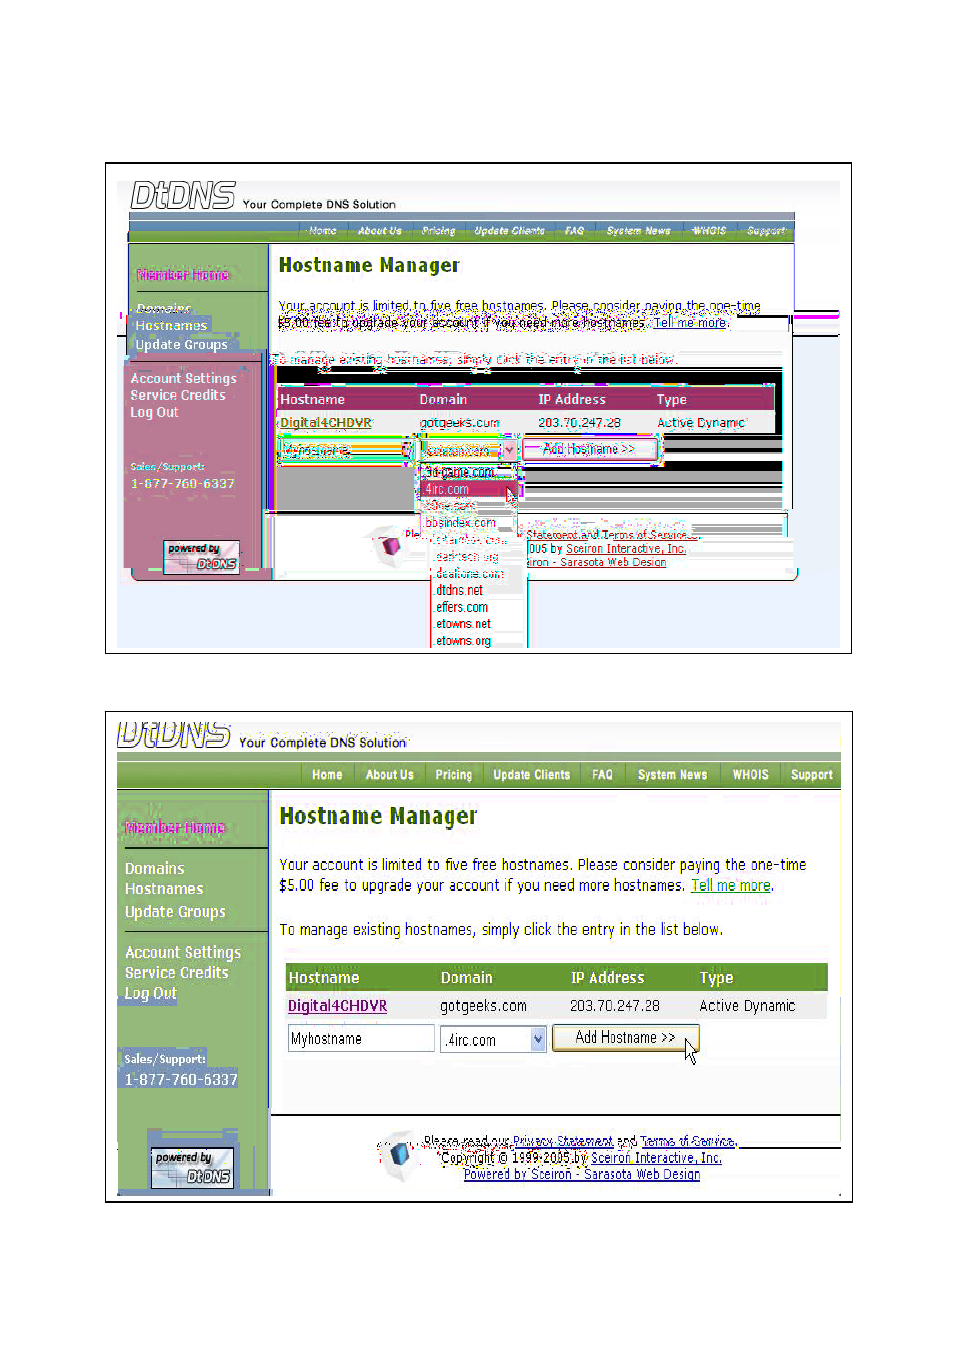
Task: Open System News in the lower nav bar
Action: [x=672, y=775]
